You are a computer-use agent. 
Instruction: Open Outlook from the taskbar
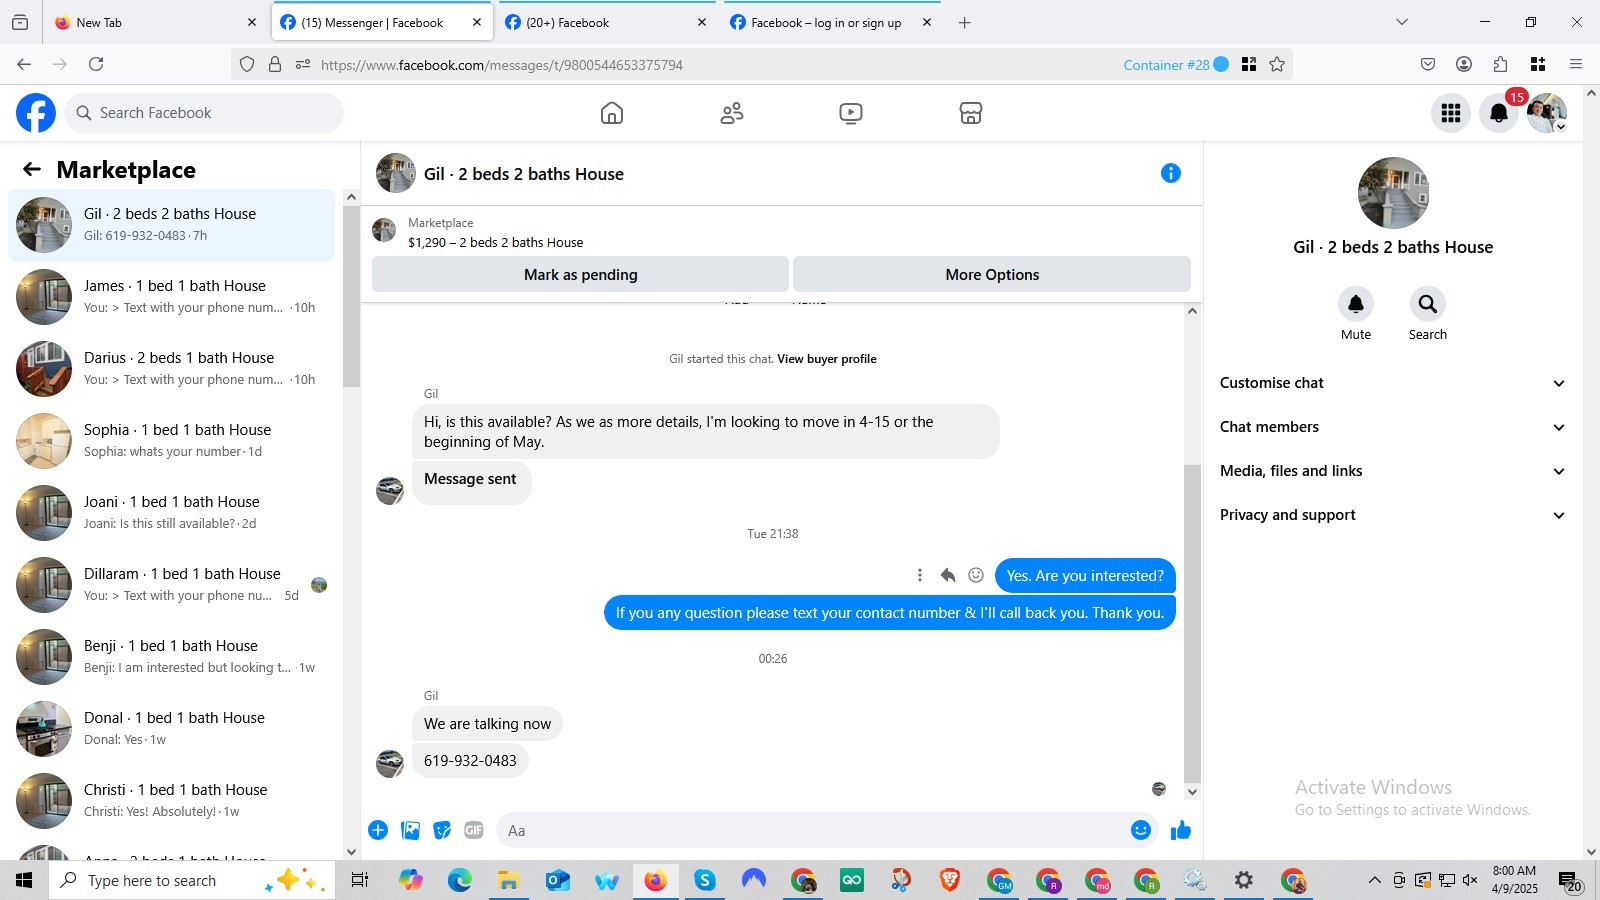pos(557,880)
